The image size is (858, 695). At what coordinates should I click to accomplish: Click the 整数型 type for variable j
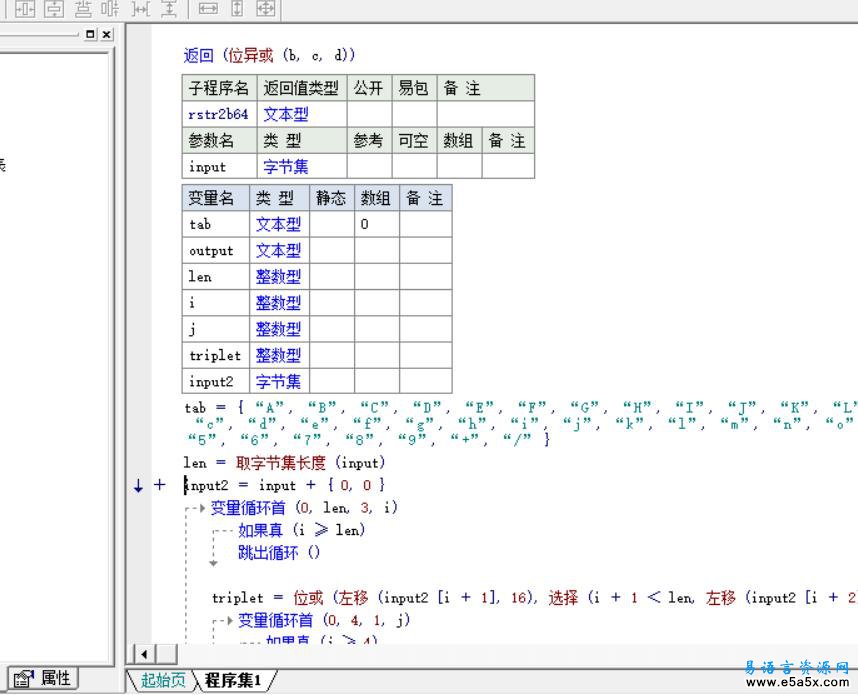coord(279,329)
